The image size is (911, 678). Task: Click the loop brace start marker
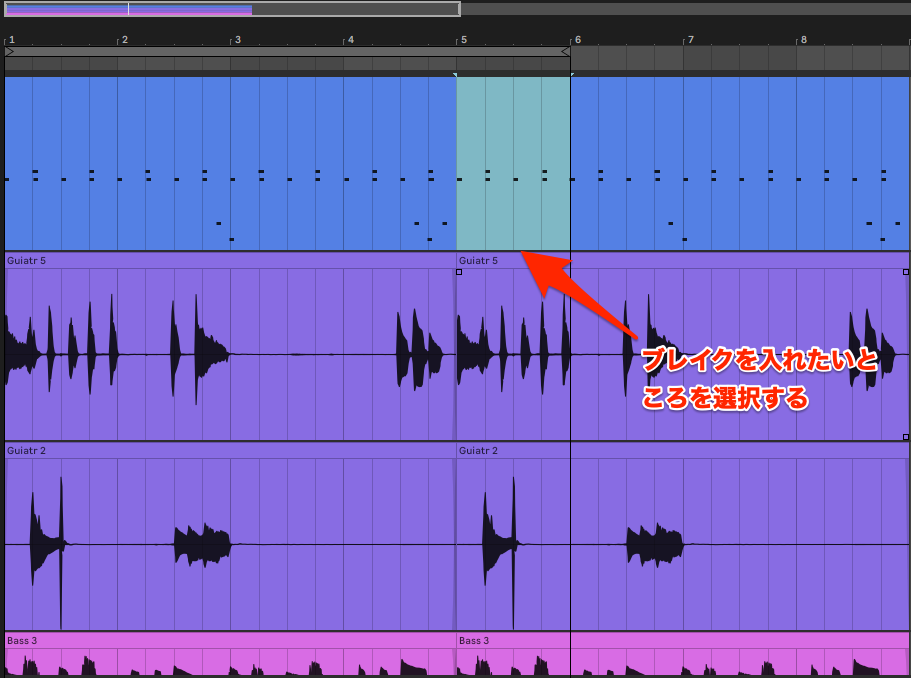click(x=9, y=51)
